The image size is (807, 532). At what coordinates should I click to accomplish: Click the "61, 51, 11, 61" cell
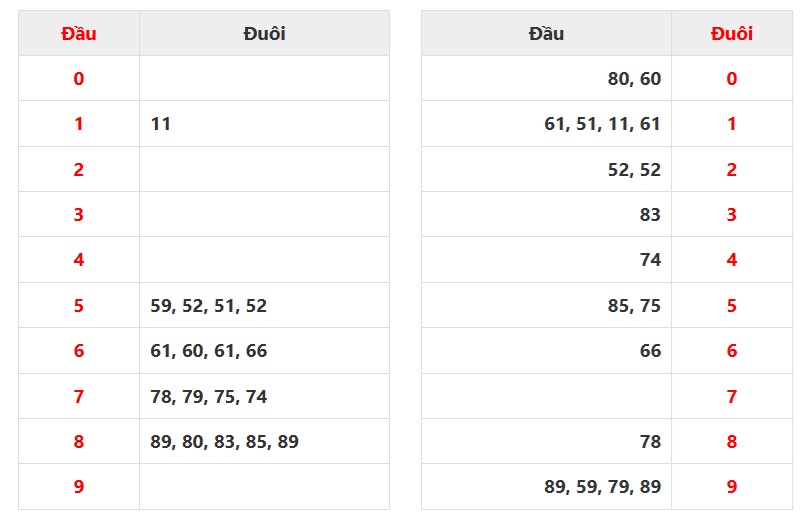[x=602, y=124]
